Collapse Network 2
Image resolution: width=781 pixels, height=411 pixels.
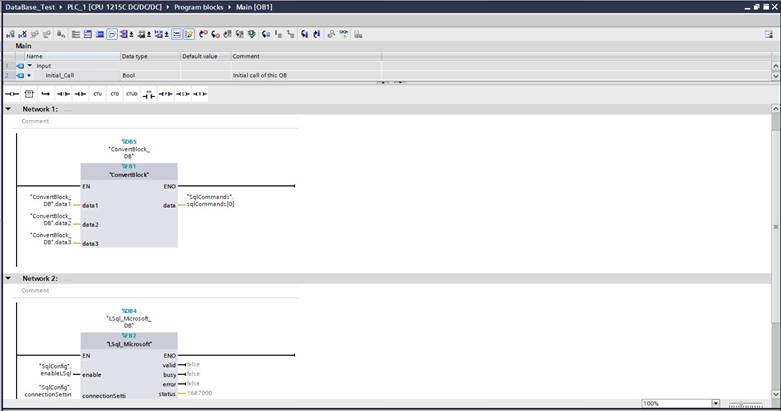click(x=8, y=278)
